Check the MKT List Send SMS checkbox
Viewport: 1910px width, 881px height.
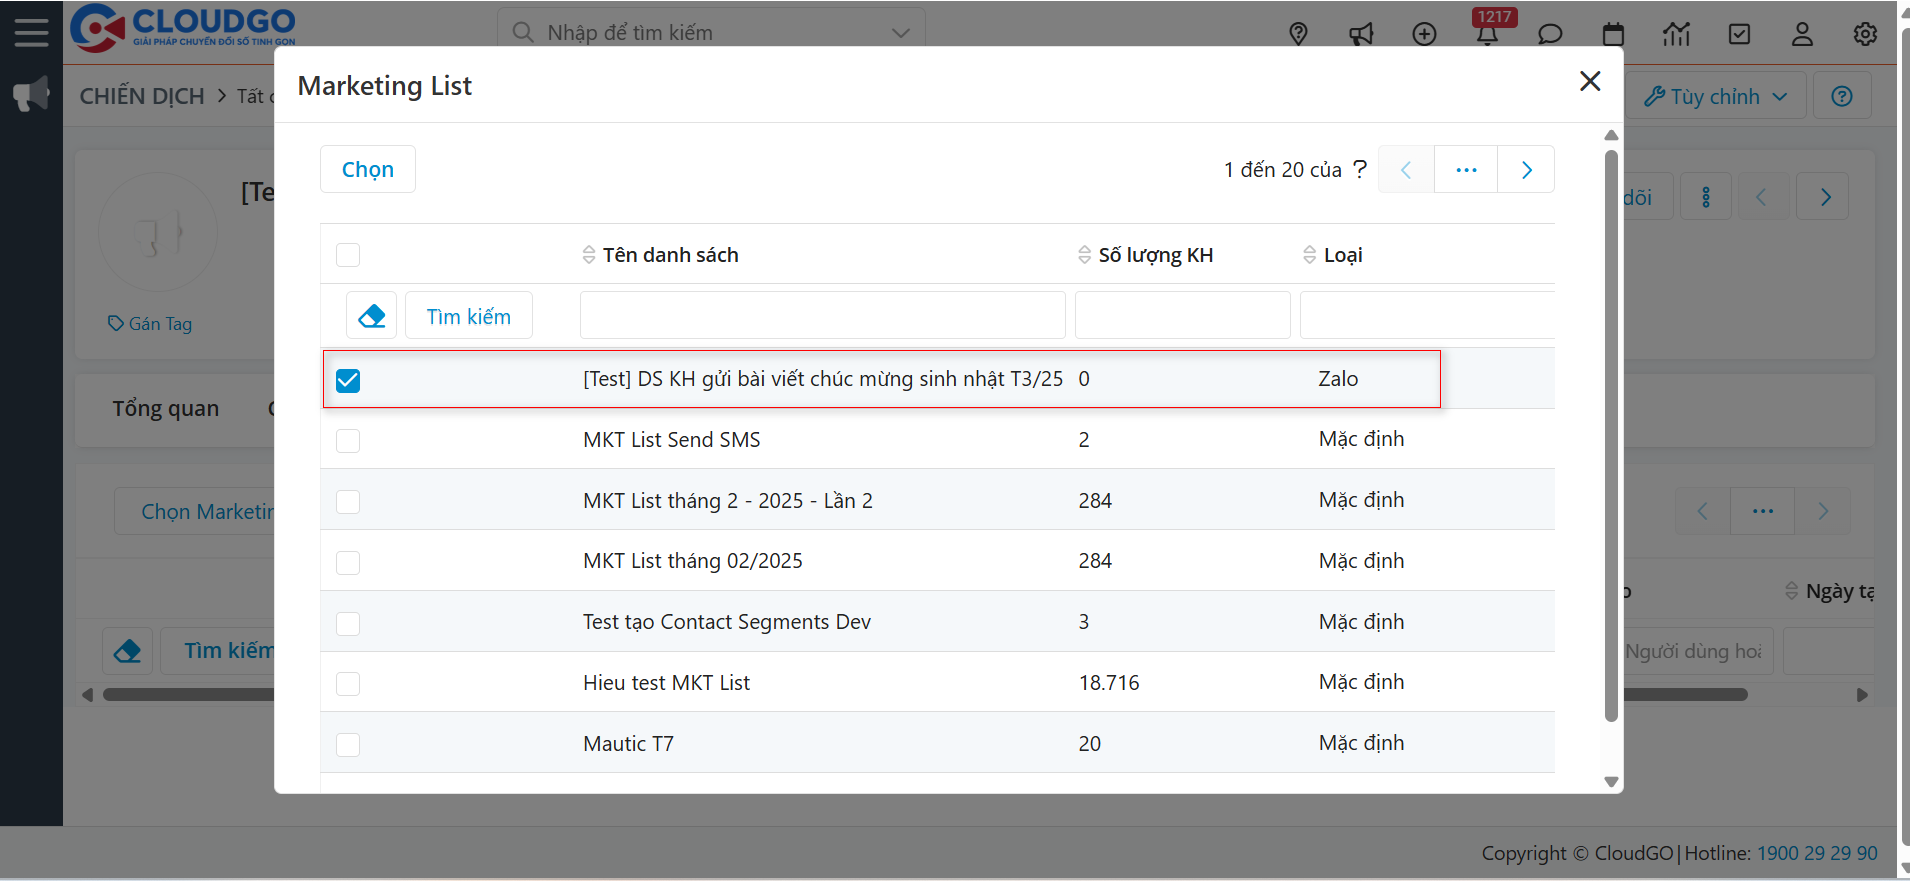coord(348,441)
